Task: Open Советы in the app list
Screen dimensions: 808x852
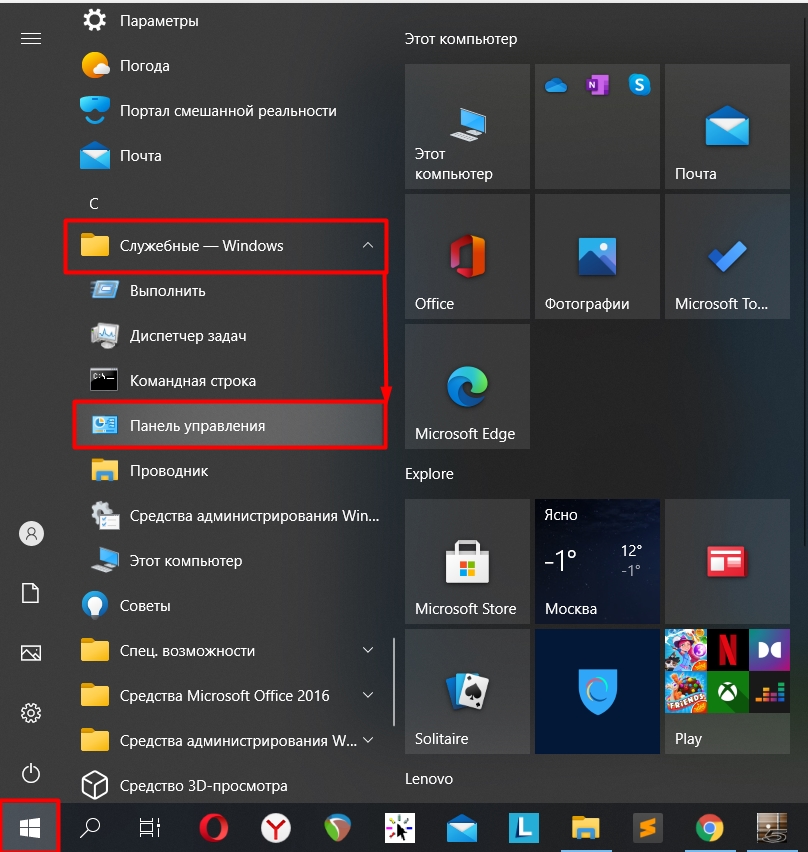Action: (x=226, y=605)
